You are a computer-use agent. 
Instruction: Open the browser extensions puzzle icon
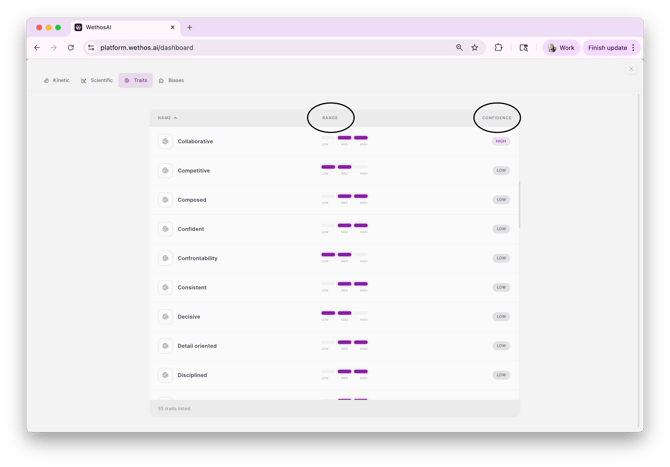tap(498, 48)
